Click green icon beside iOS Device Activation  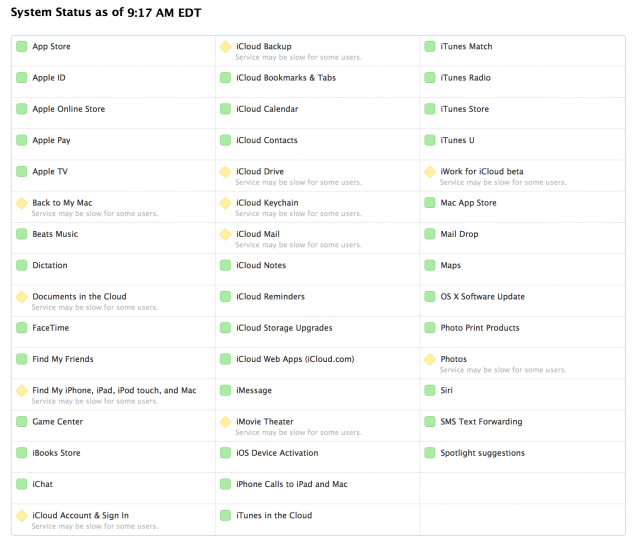pyautogui.click(x=225, y=453)
